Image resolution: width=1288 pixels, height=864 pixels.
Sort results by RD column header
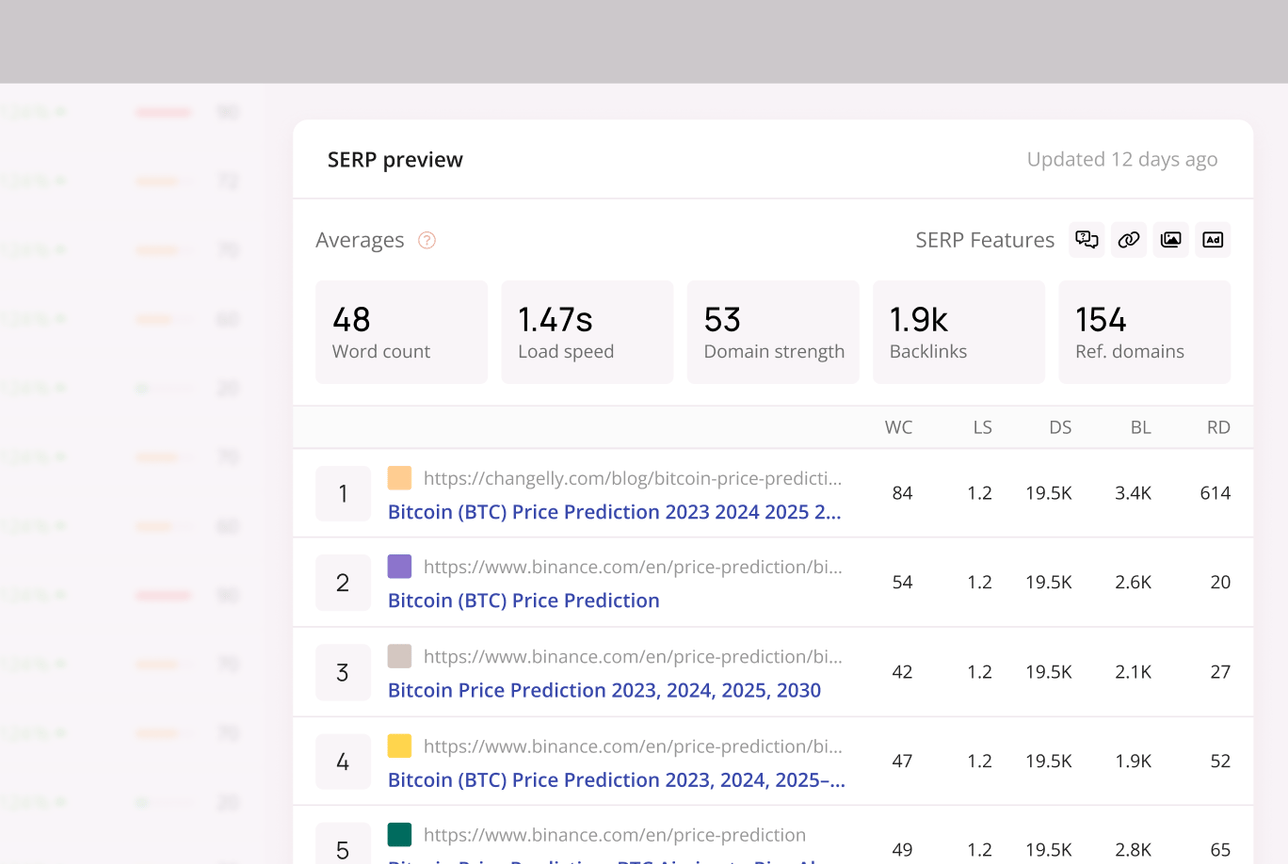tap(1218, 428)
